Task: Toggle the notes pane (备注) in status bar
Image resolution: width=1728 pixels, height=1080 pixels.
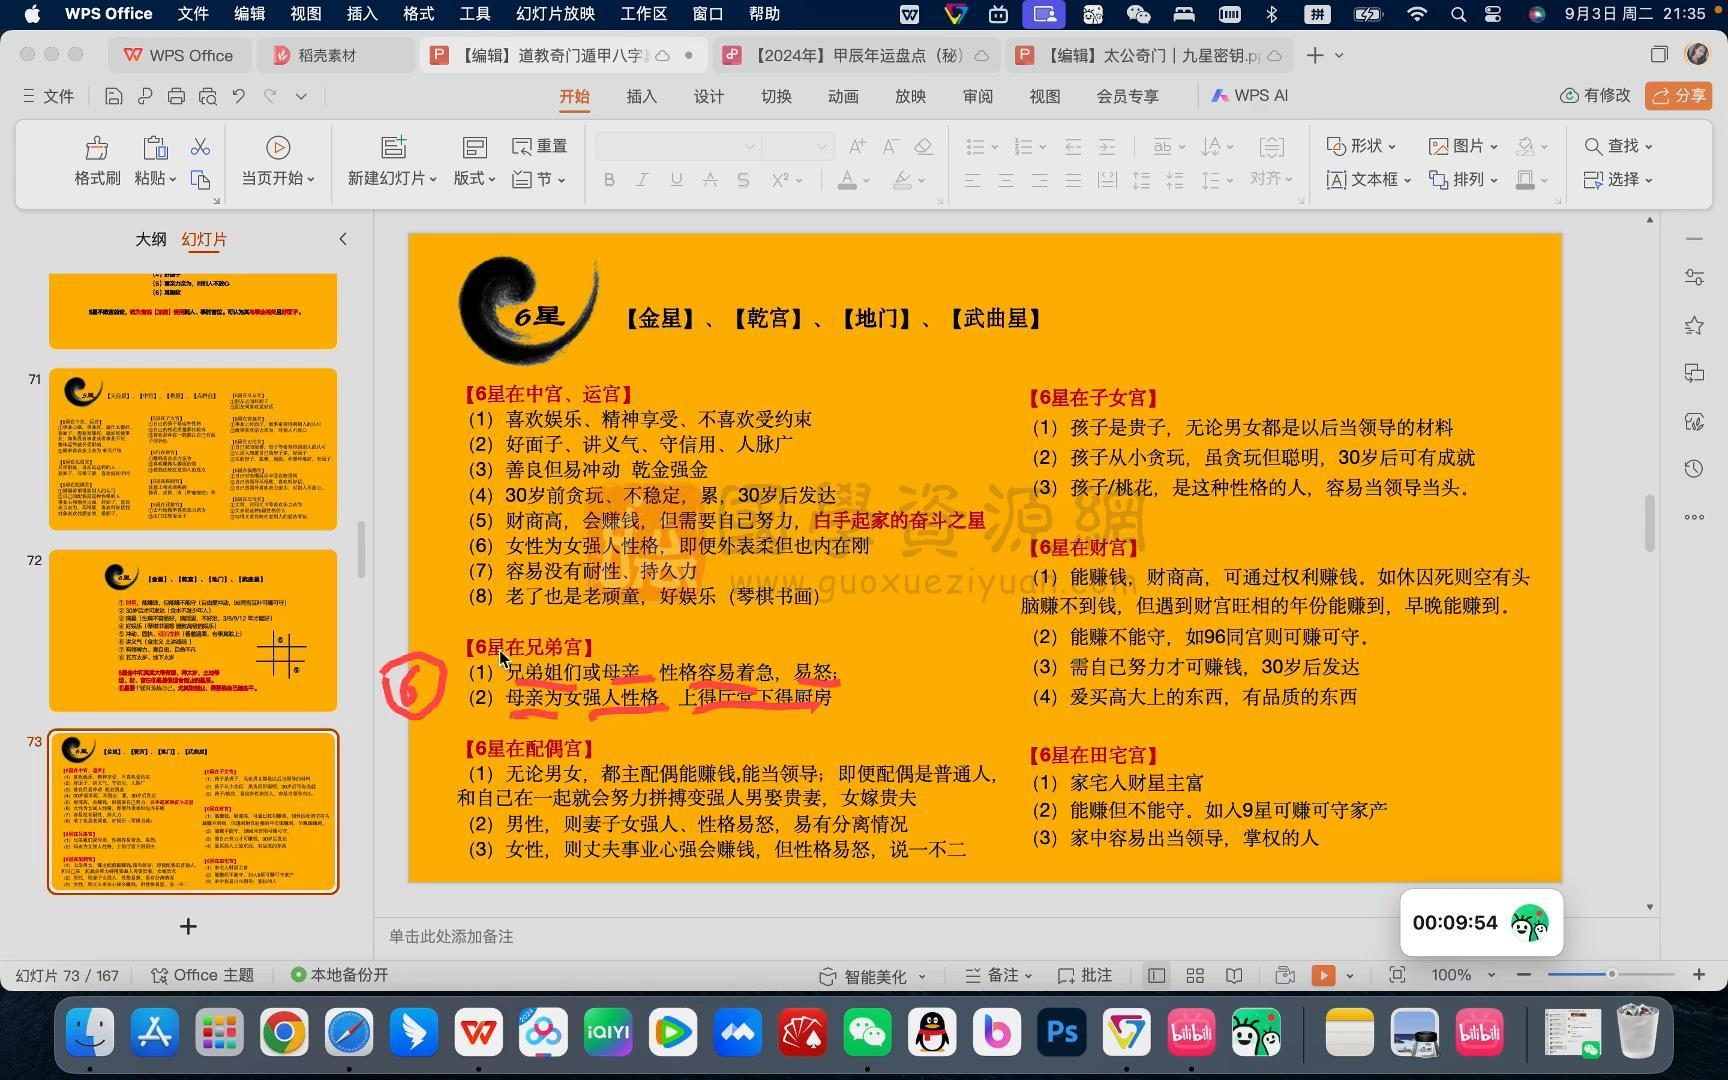Action: tap(997, 975)
